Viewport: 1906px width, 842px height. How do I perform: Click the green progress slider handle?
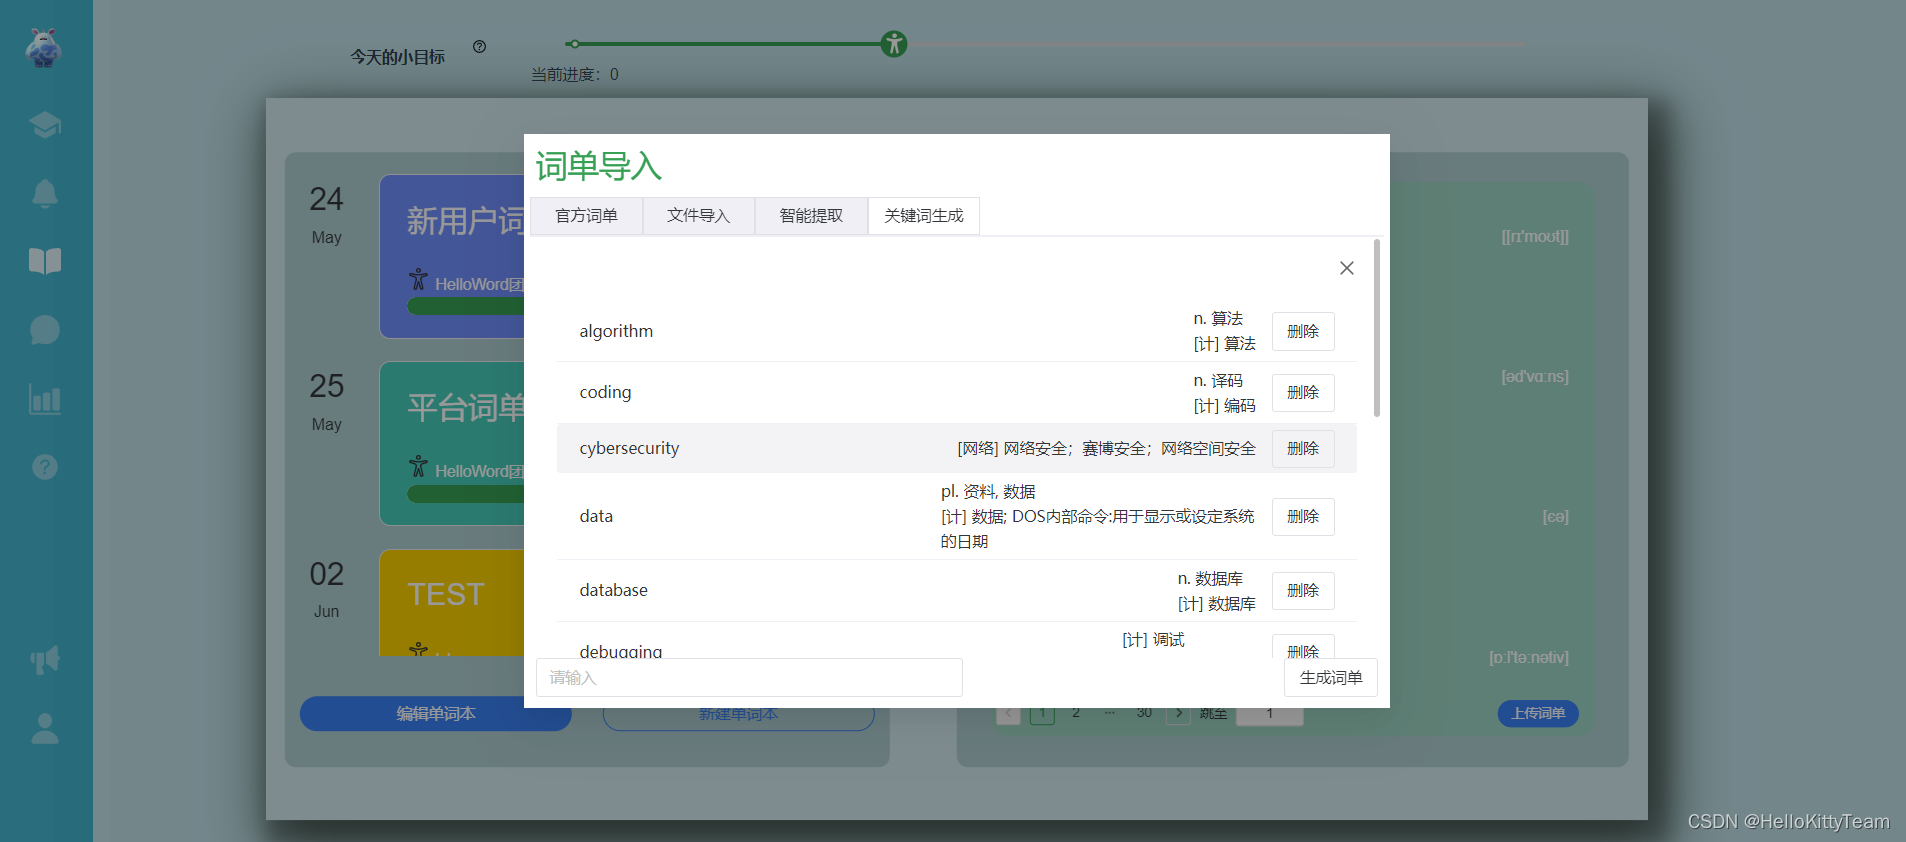[x=894, y=44]
